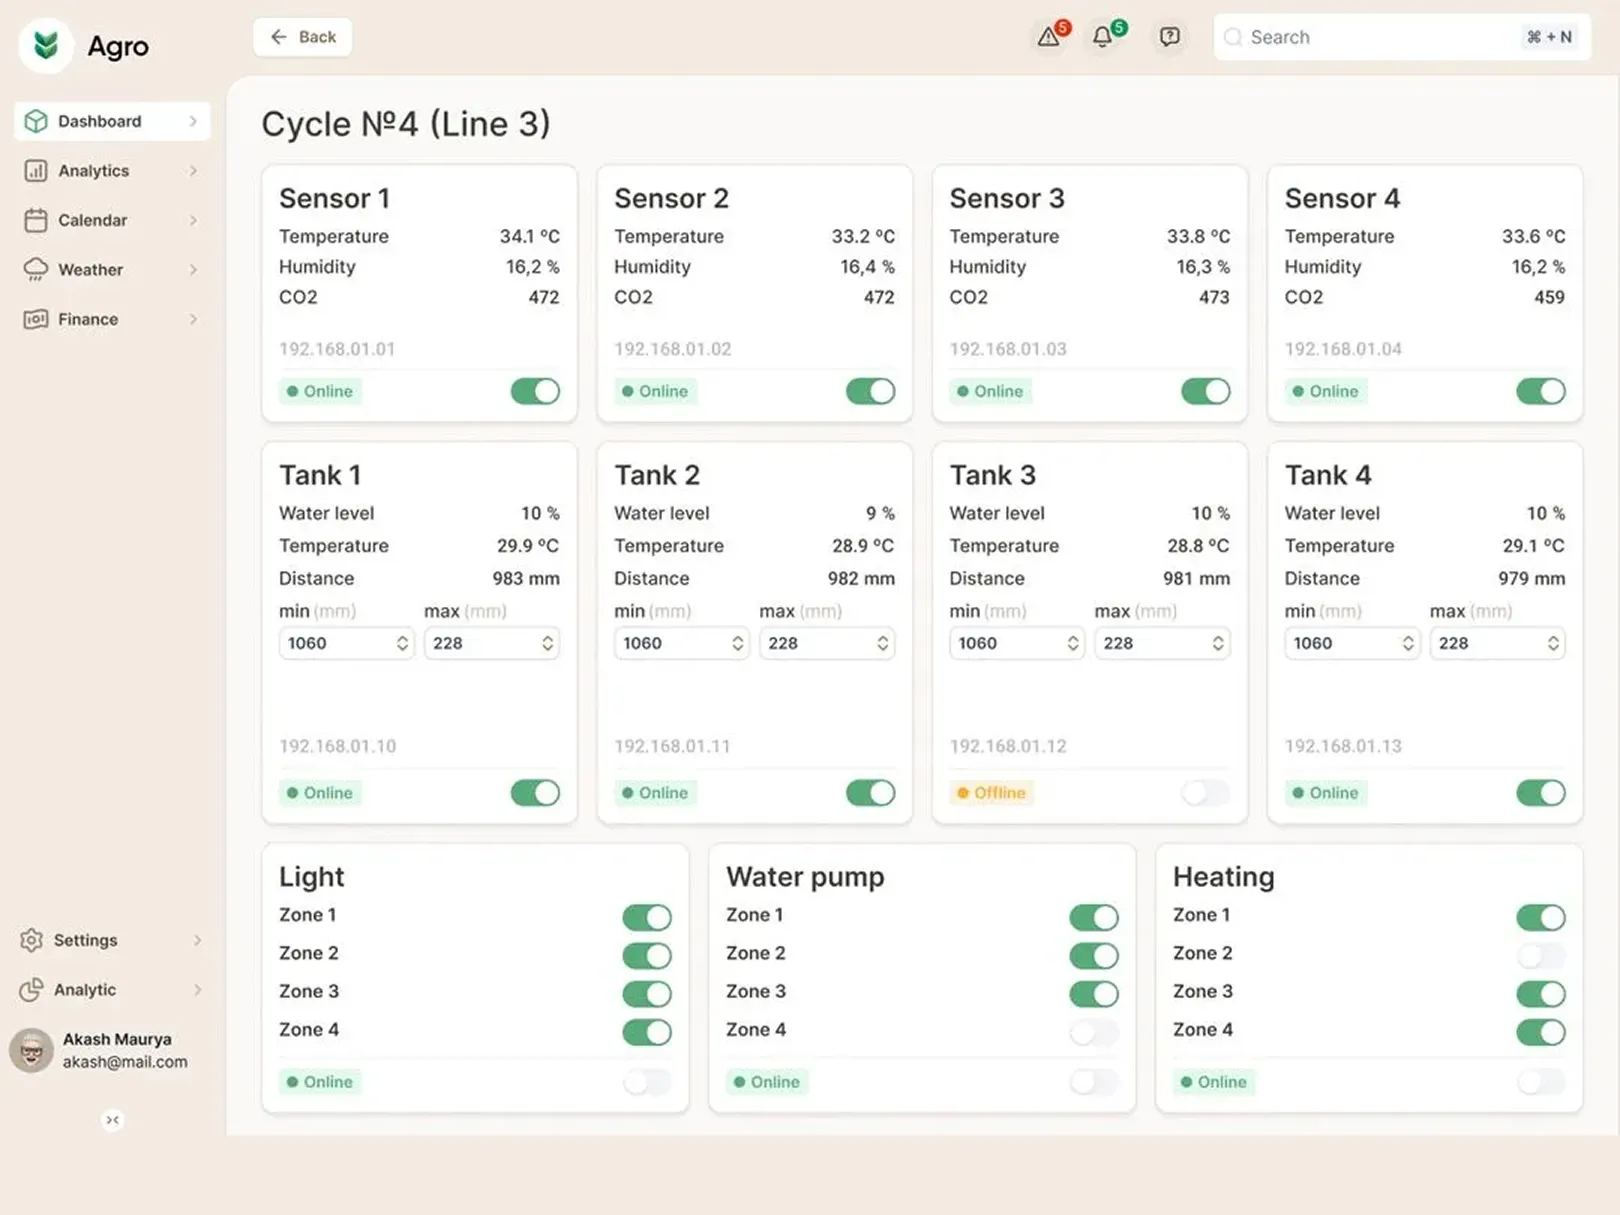Image resolution: width=1620 pixels, height=1215 pixels.
Task: Open the Analytics menu item
Action: coord(112,171)
